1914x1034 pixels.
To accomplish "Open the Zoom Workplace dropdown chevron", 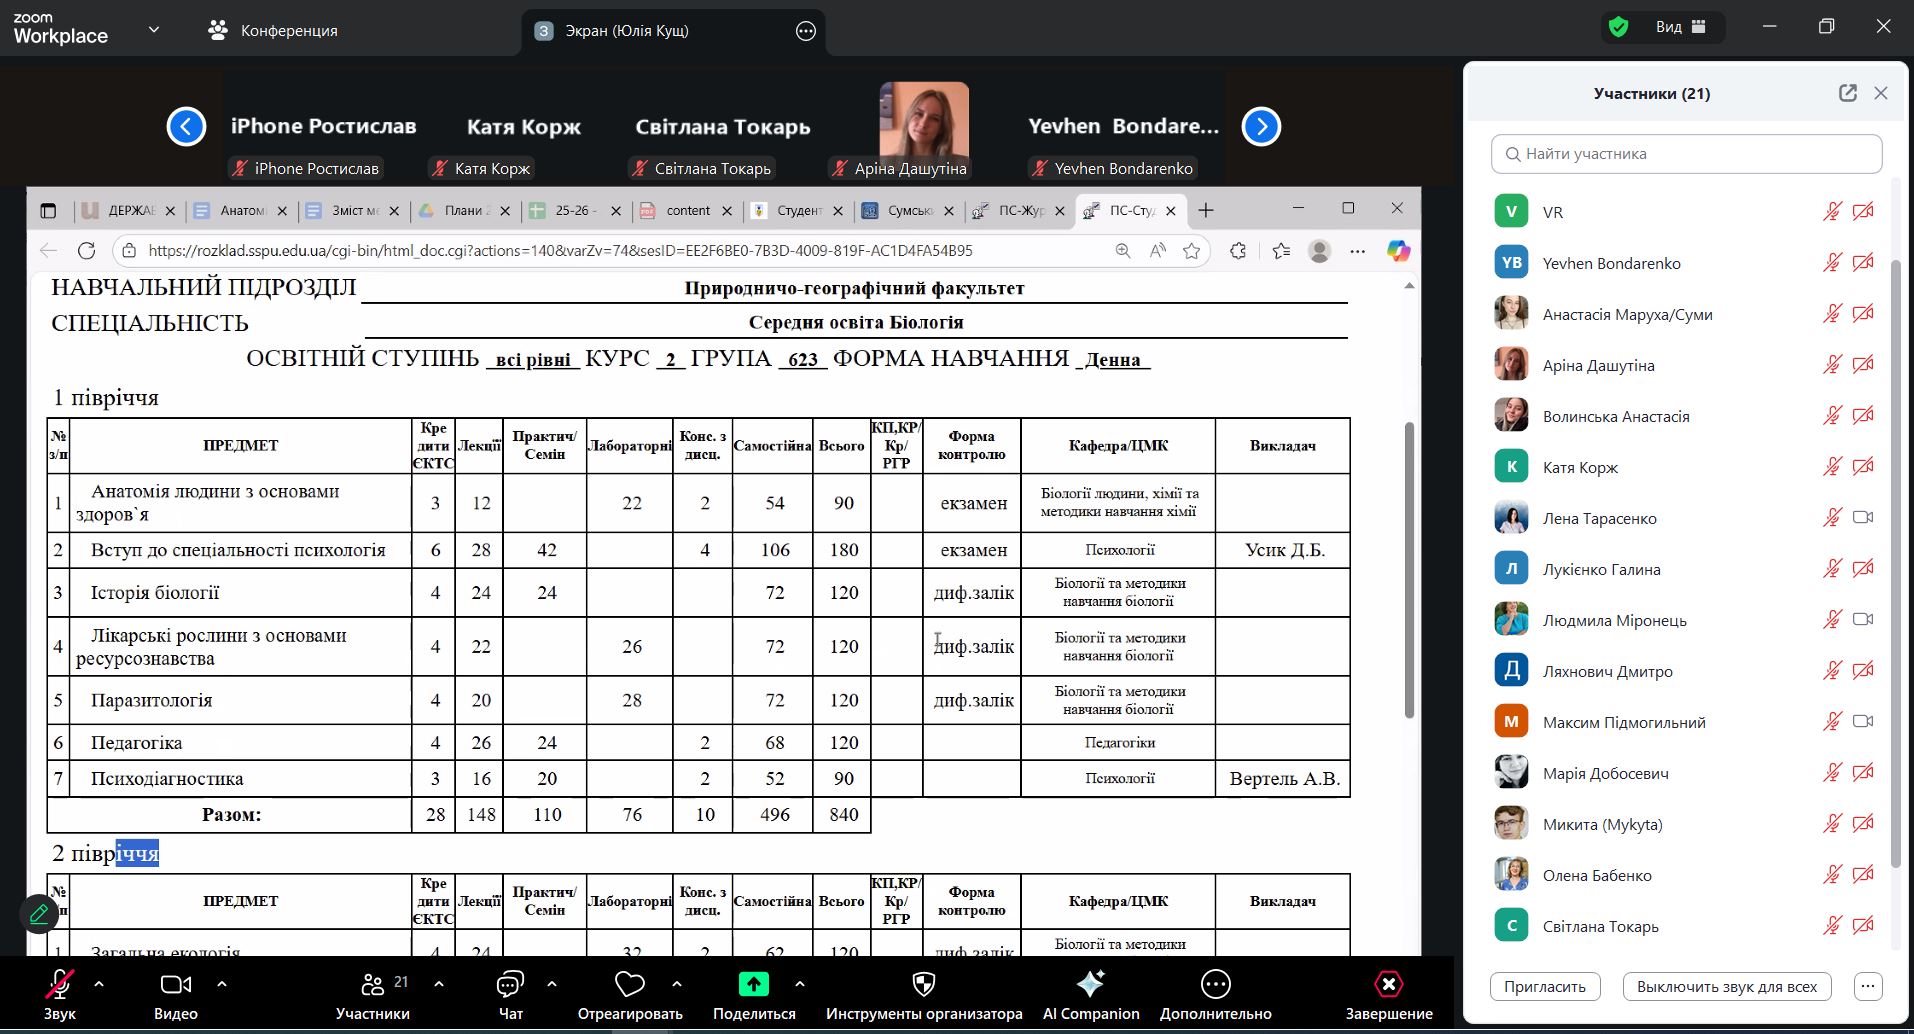I will click(x=154, y=29).
